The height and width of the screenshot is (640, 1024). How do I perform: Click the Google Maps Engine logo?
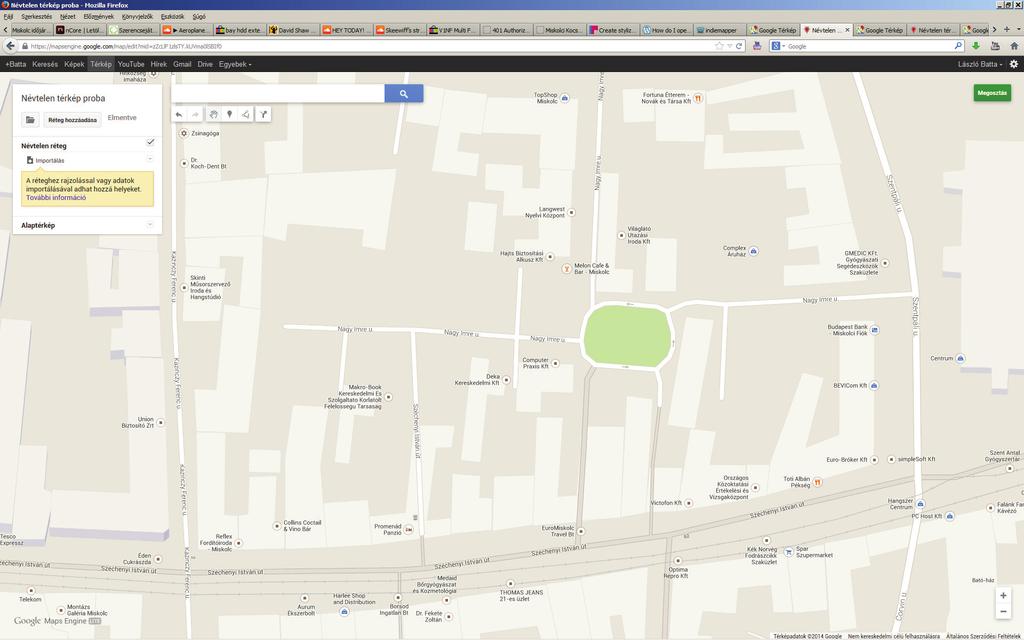57,621
